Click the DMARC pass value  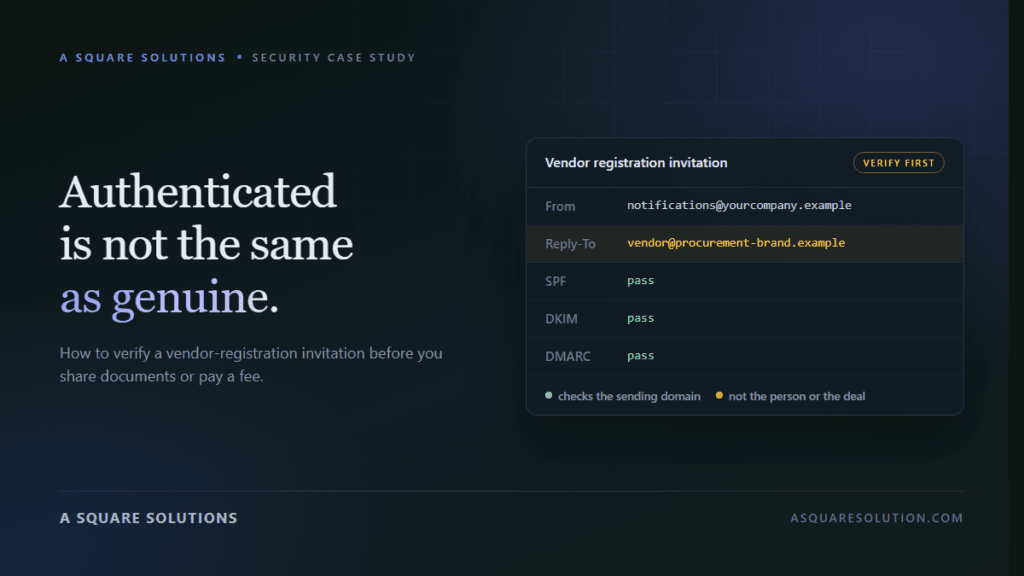641,356
